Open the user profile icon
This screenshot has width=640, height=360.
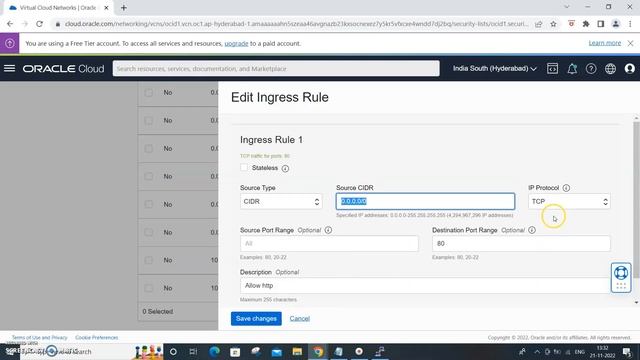pos(629,69)
